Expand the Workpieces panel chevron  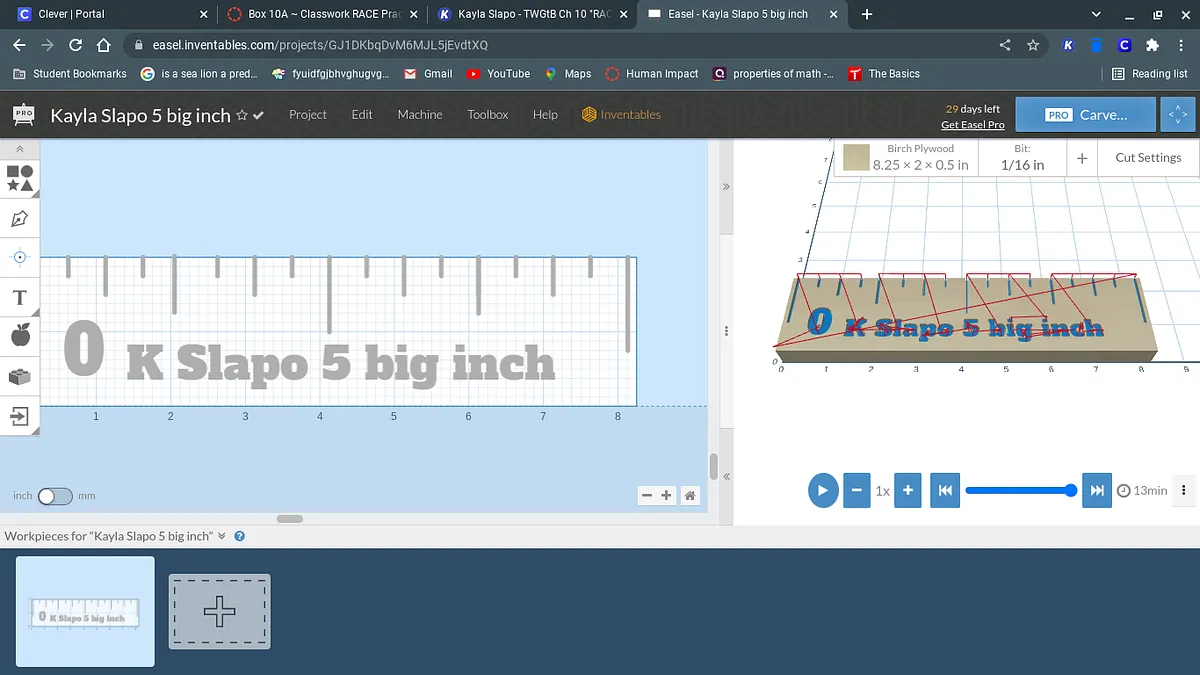click(x=222, y=536)
